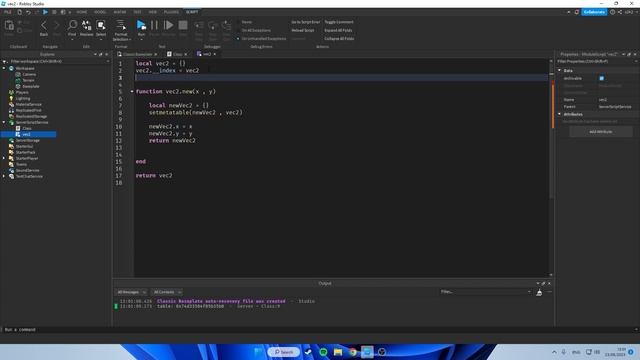Select the SCRIPT ribbon tab
This screenshot has height=360, width=640.
192,12
